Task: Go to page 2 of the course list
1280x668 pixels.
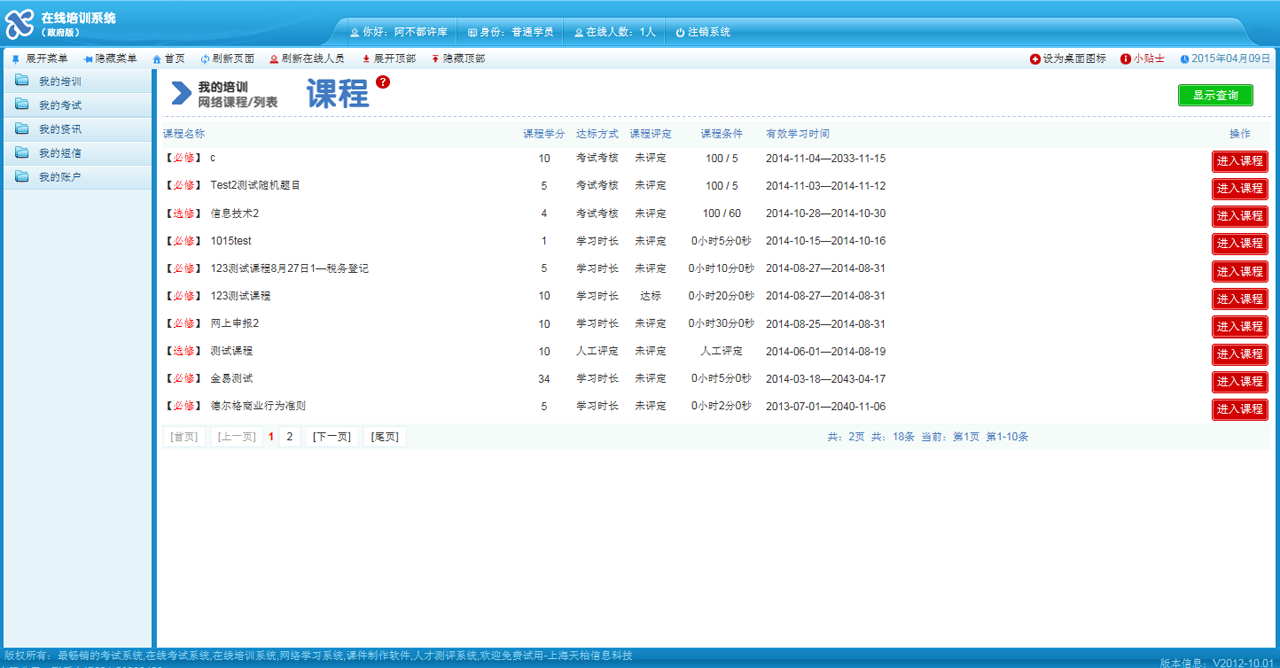Action: click(290, 437)
